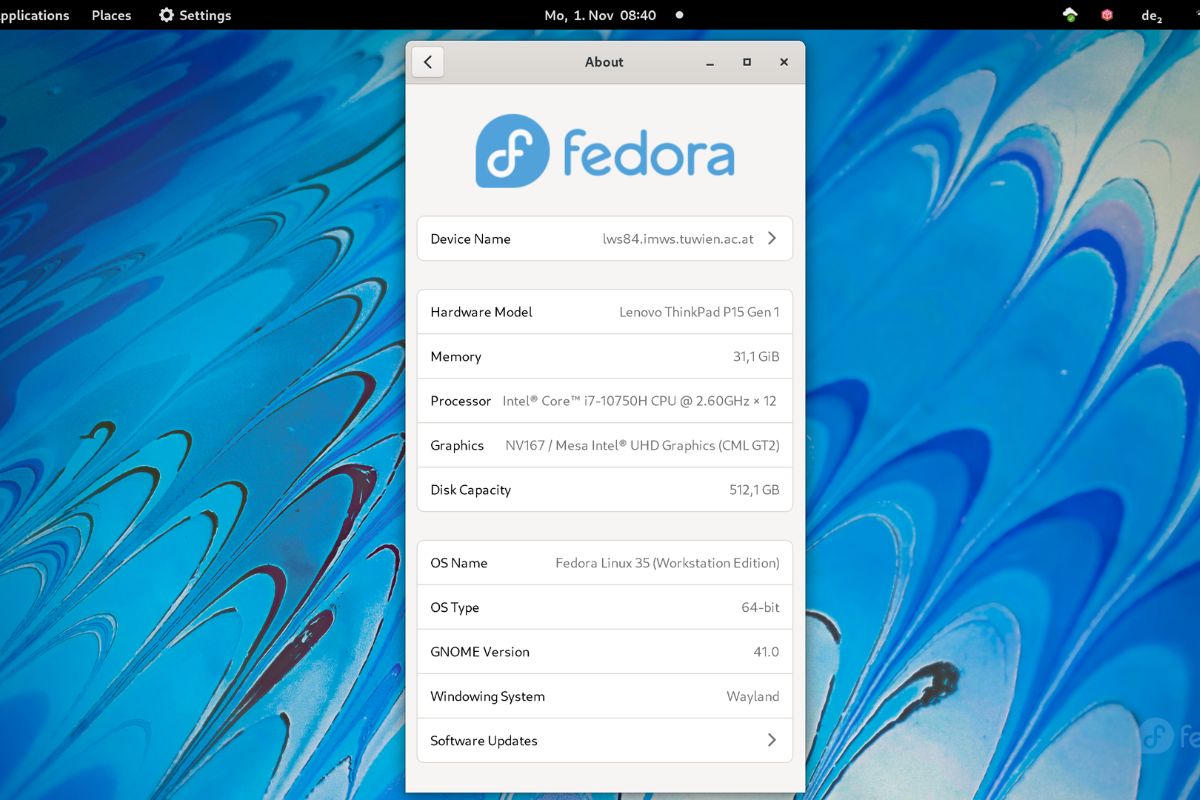Click the 31,1 GiB memory value
1200x800 pixels.
756,357
